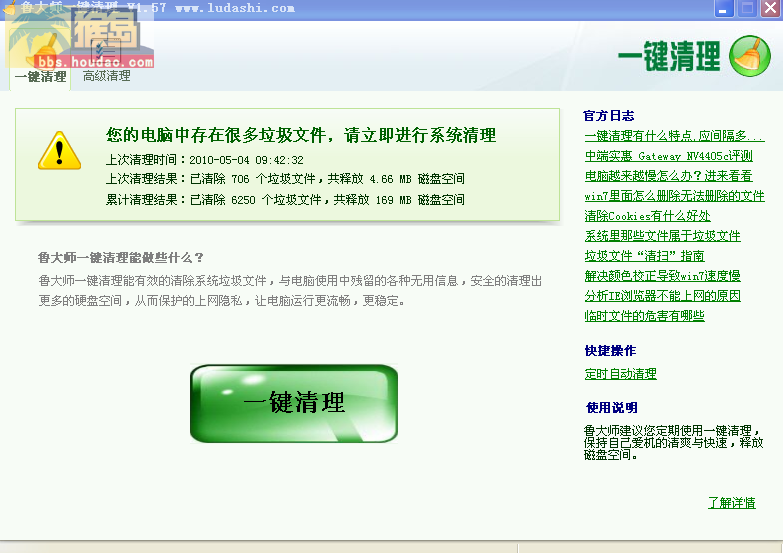Click the yellow warning triangle icon

[59, 150]
